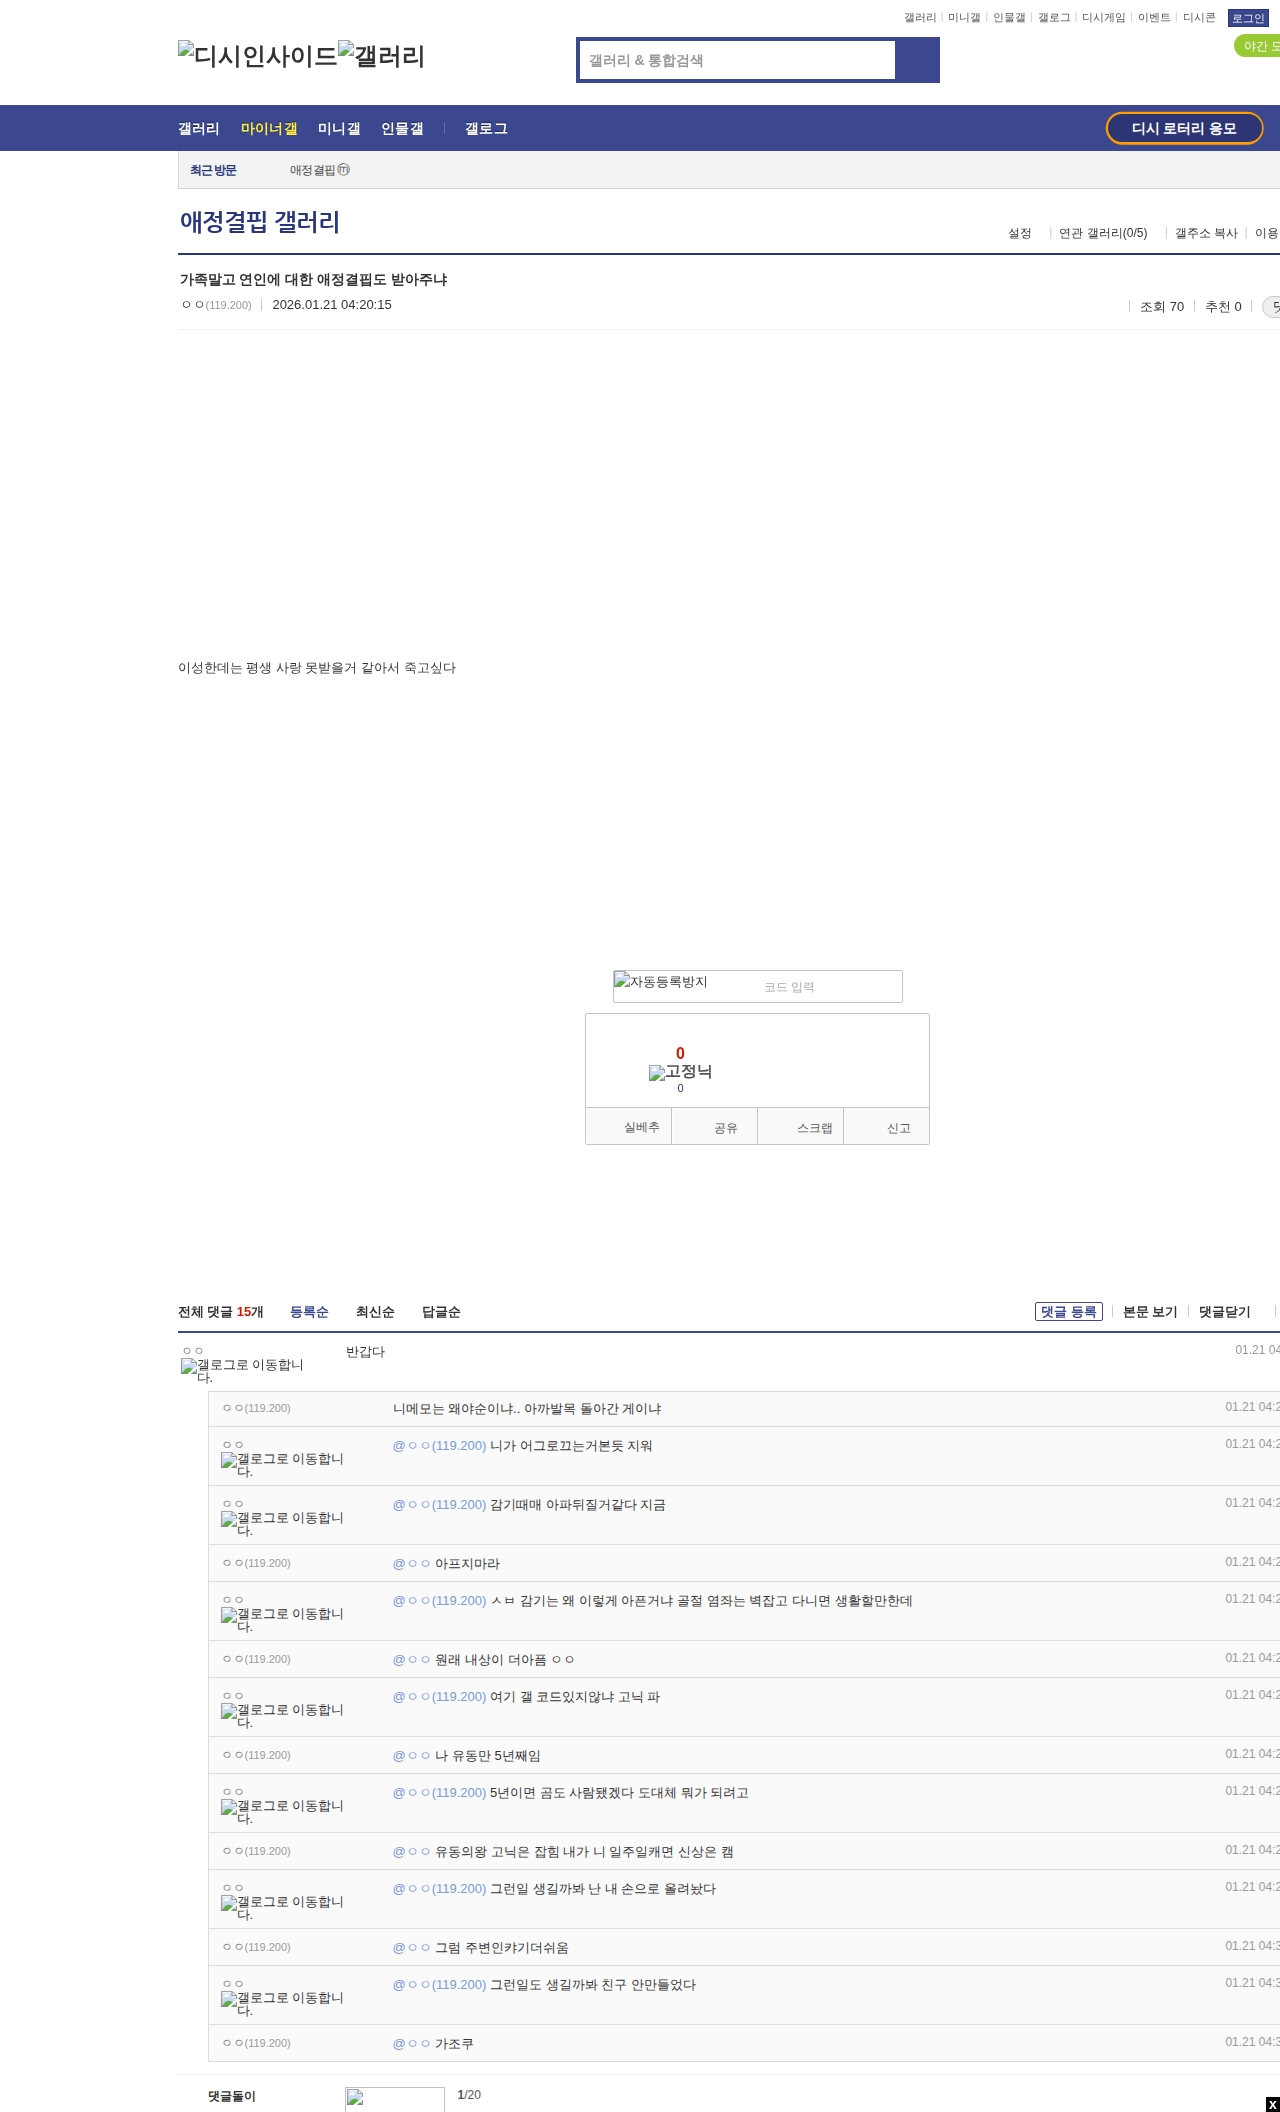The height and width of the screenshot is (2112, 1280).
Task: Click the comment 원래 내상이 더아픔 ㅇㅇ
Action: pos(505,1660)
